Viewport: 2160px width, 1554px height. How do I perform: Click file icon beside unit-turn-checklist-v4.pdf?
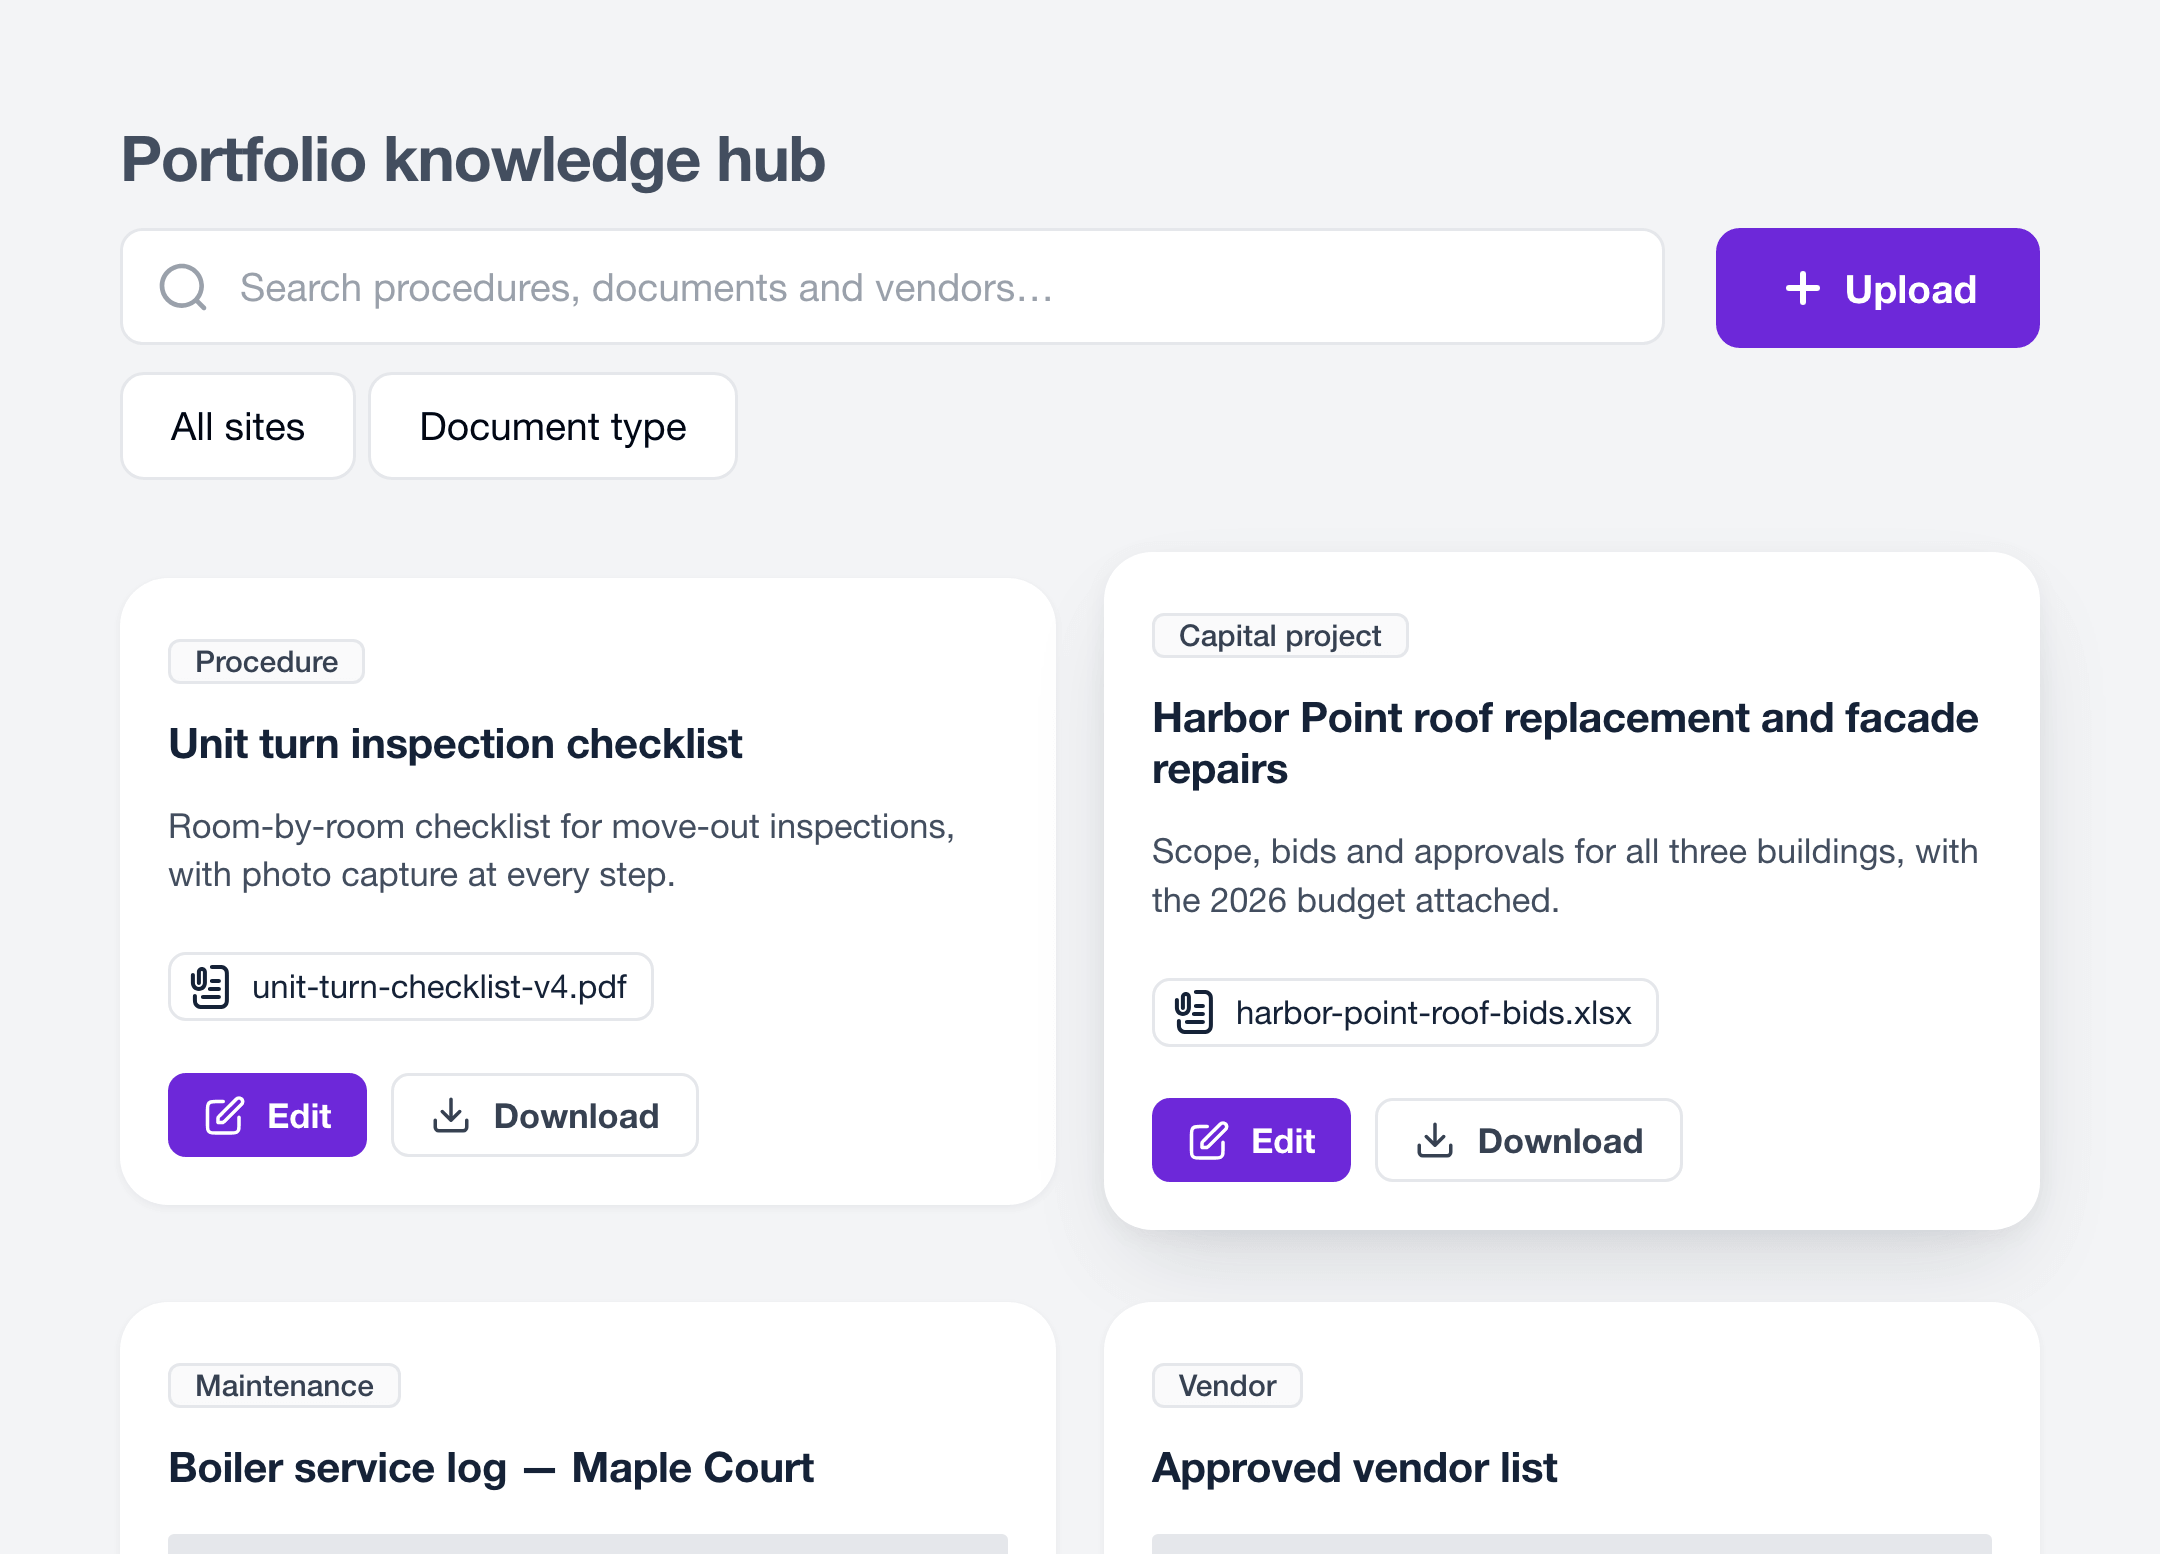(210, 987)
